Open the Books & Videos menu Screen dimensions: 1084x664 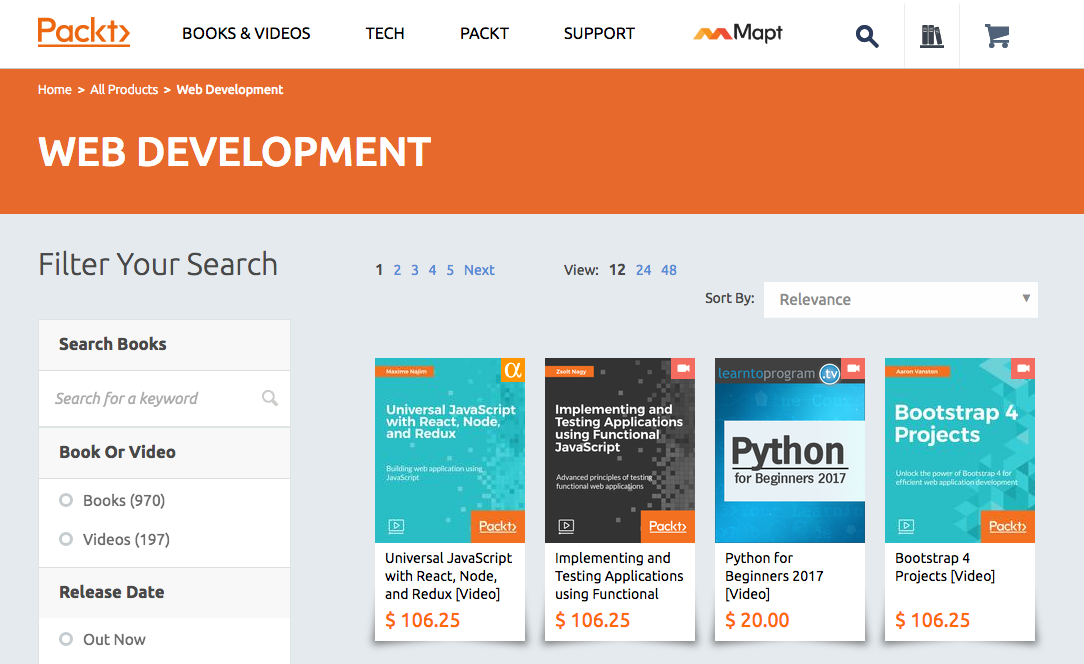coord(246,33)
